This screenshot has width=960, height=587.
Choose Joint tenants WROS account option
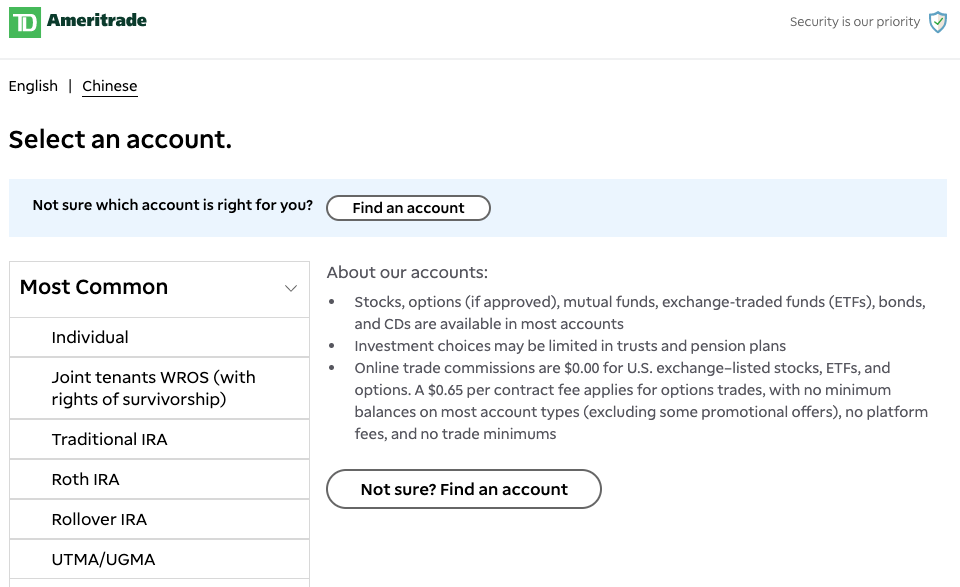[153, 388]
